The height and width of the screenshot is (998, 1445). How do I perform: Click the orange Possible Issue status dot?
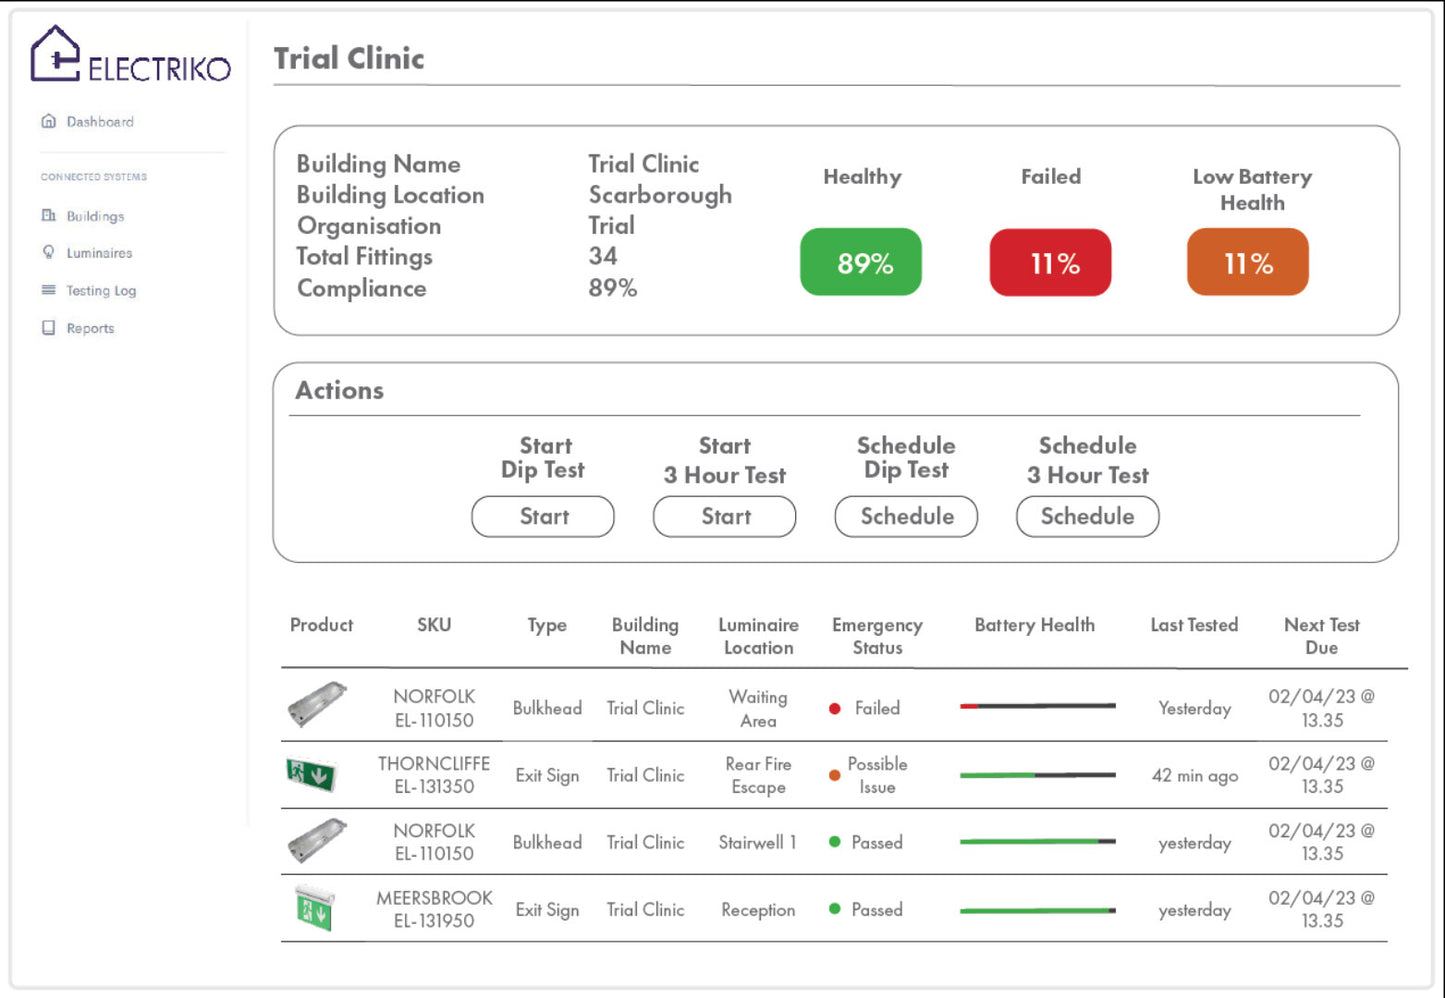836,775
